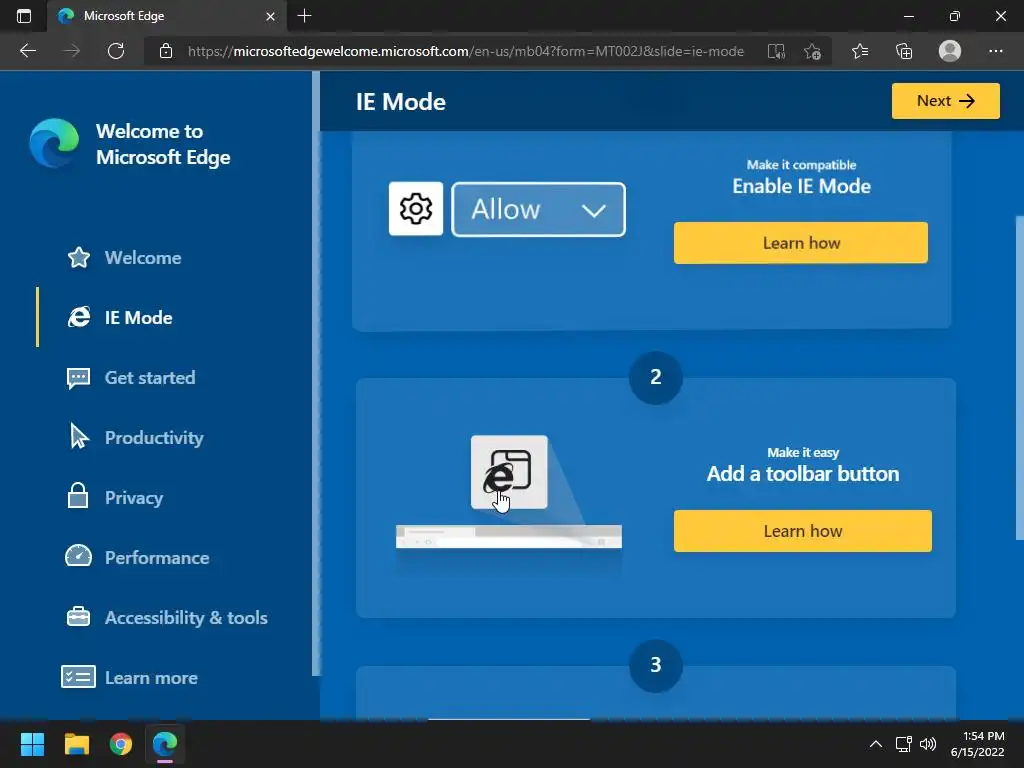Click the Performance gauge icon

[78, 556]
